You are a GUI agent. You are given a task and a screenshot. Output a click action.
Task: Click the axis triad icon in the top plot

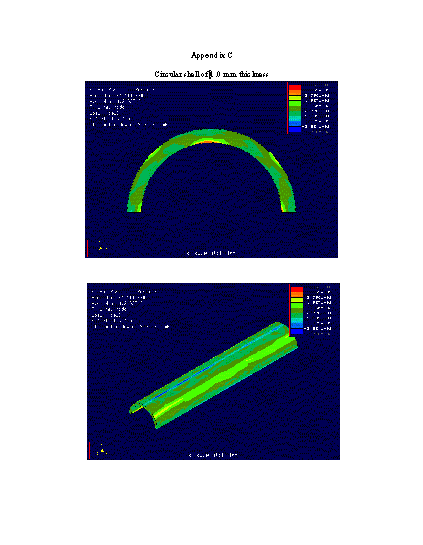tap(100, 246)
